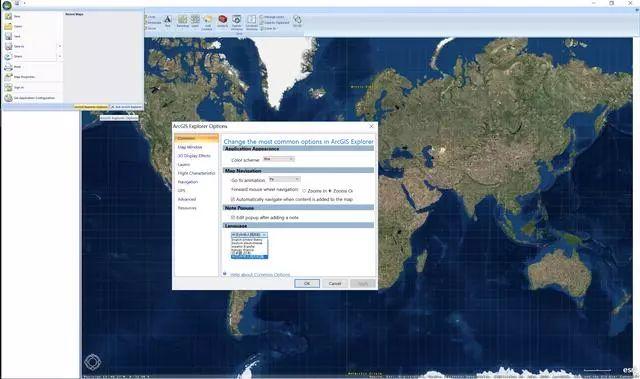Select the highlighted last language option
Screen dimensions: 640x379
click(x=249, y=257)
